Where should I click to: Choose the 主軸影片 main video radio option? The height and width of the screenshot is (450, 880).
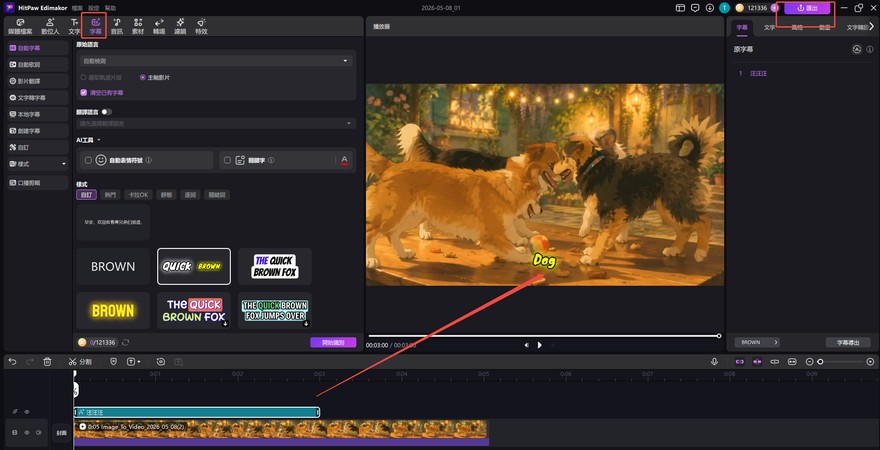pyautogui.click(x=143, y=77)
